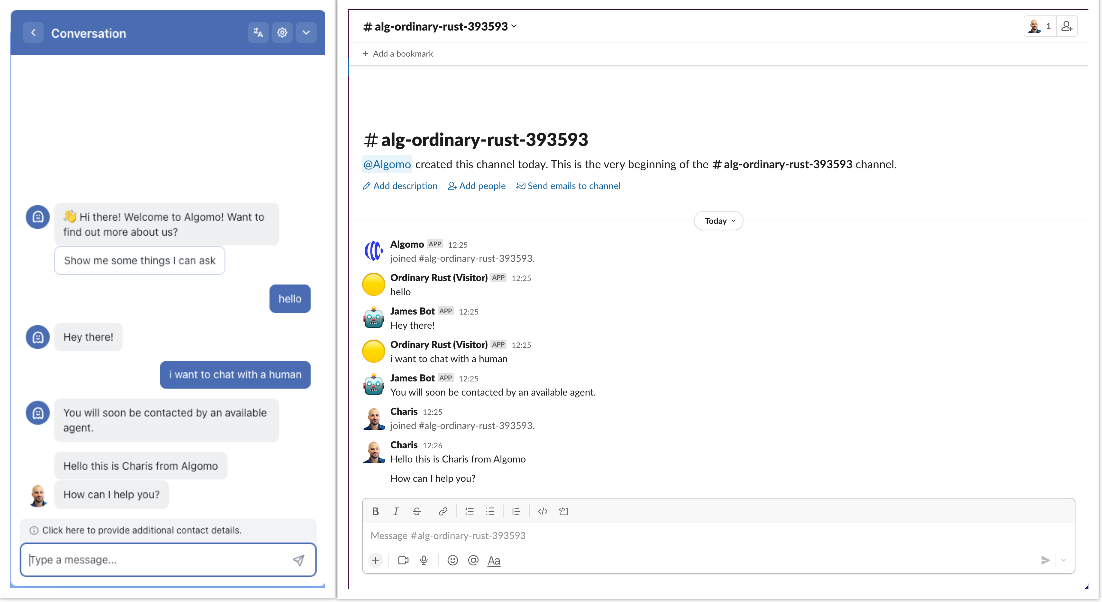
Task: Click "Add a bookmark" in Slack
Action: click(x=398, y=53)
